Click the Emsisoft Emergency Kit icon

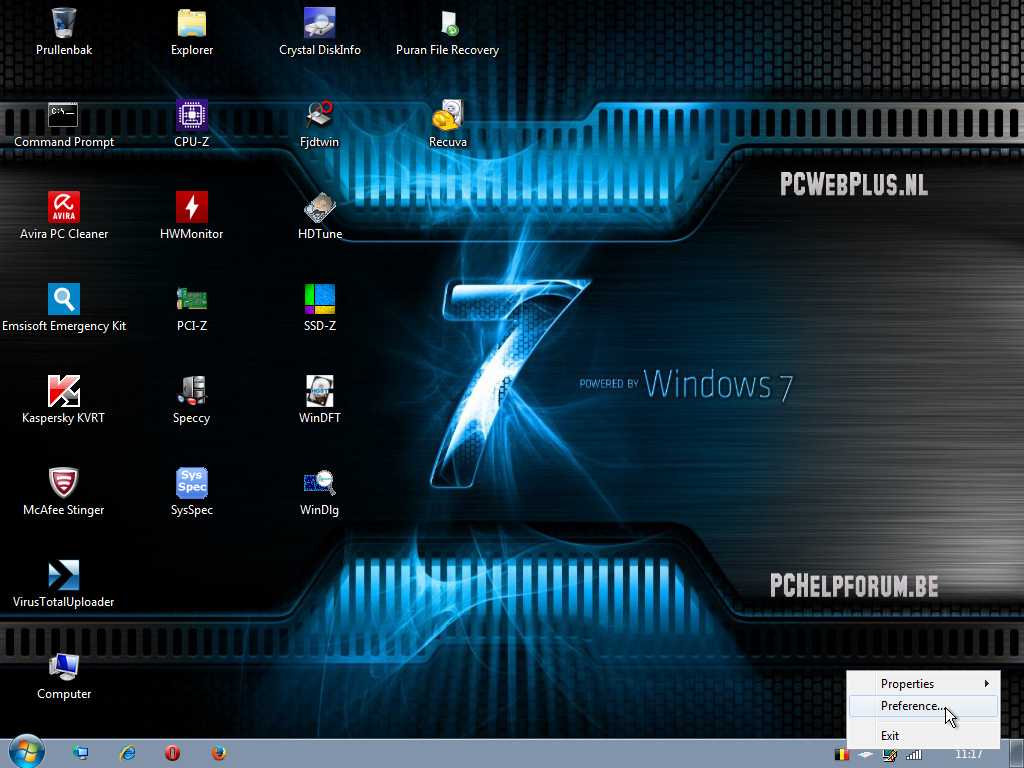(64, 299)
